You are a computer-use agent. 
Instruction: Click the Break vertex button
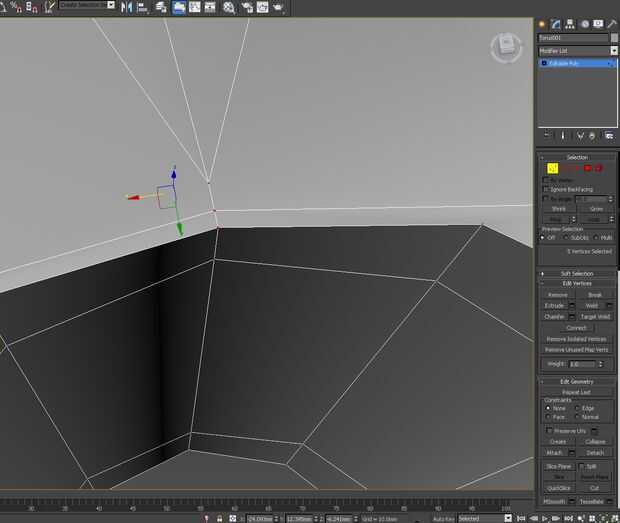tap(595, 295)
